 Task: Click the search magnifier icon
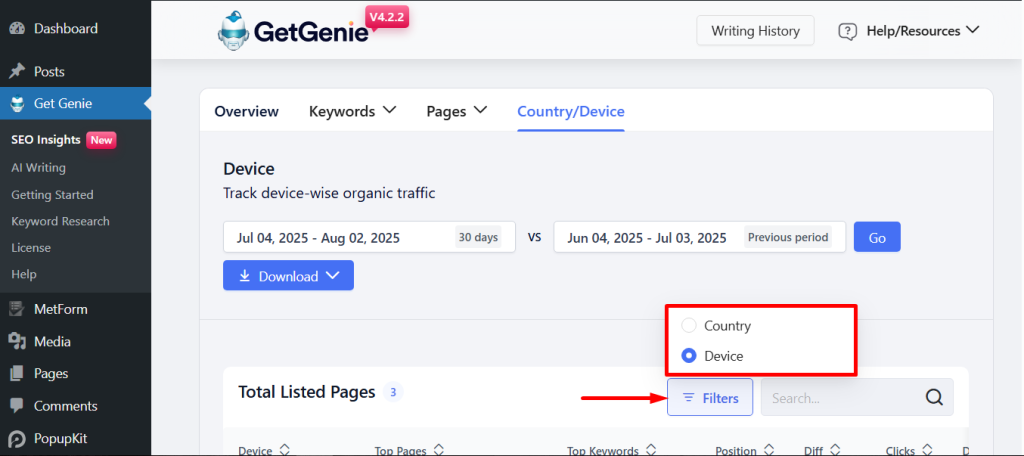point(935,397)
